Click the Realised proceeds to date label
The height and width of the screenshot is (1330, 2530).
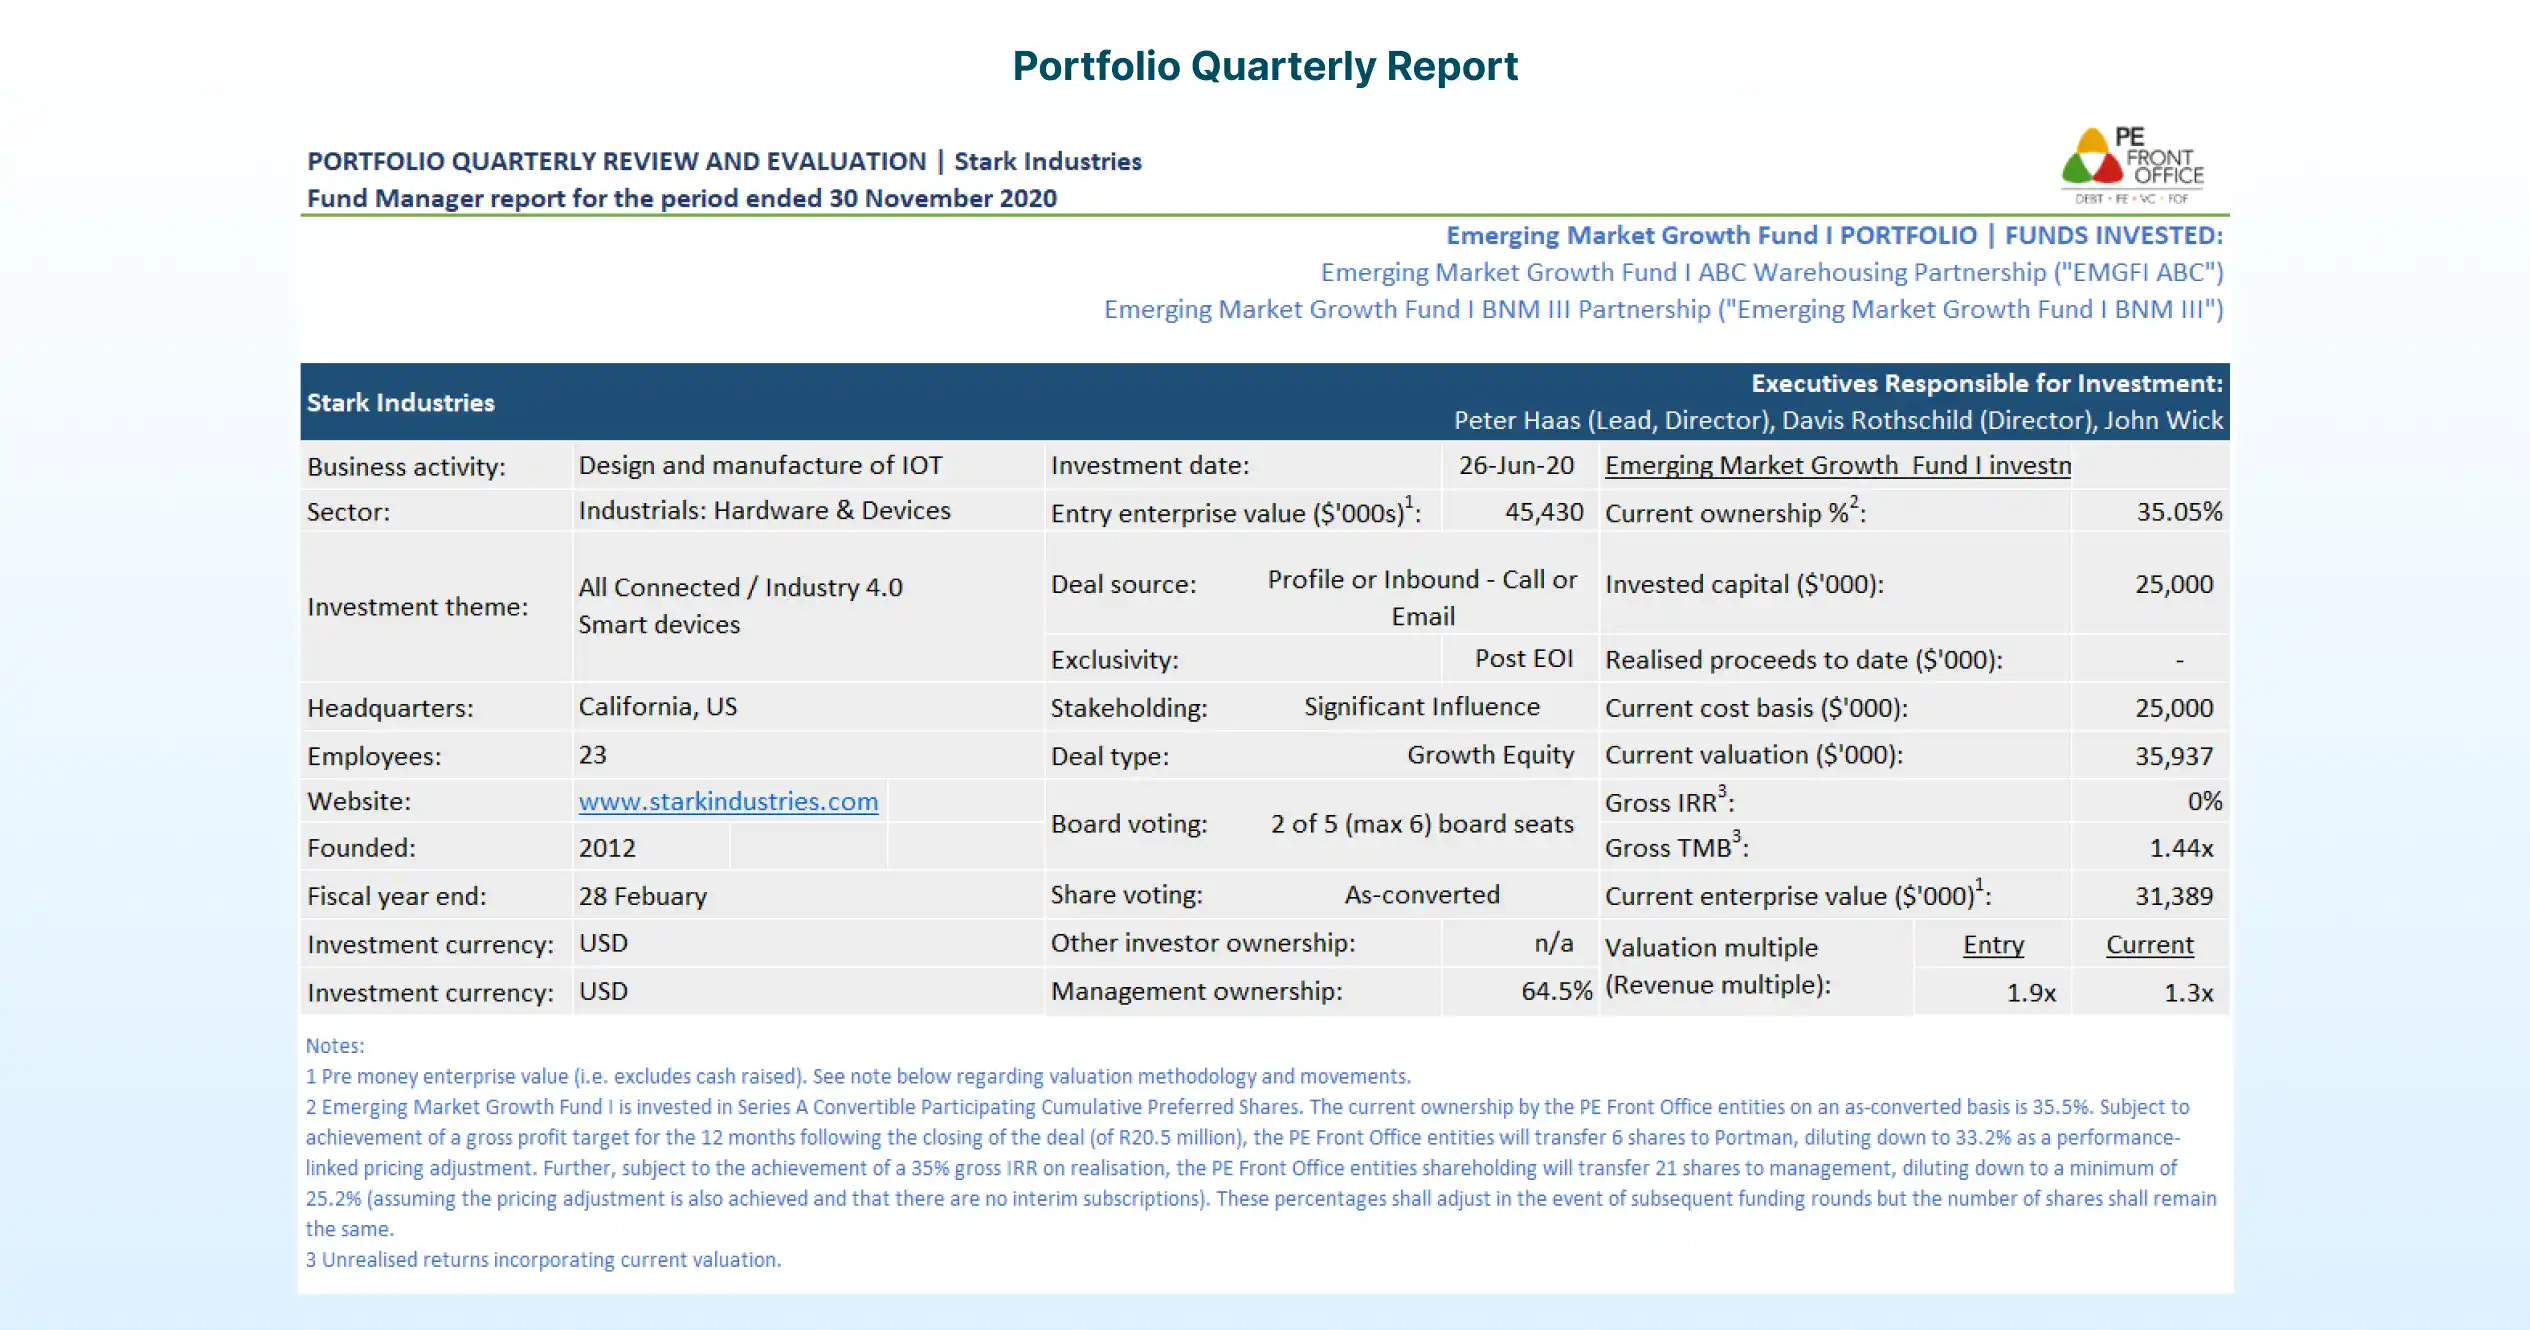1803,660
